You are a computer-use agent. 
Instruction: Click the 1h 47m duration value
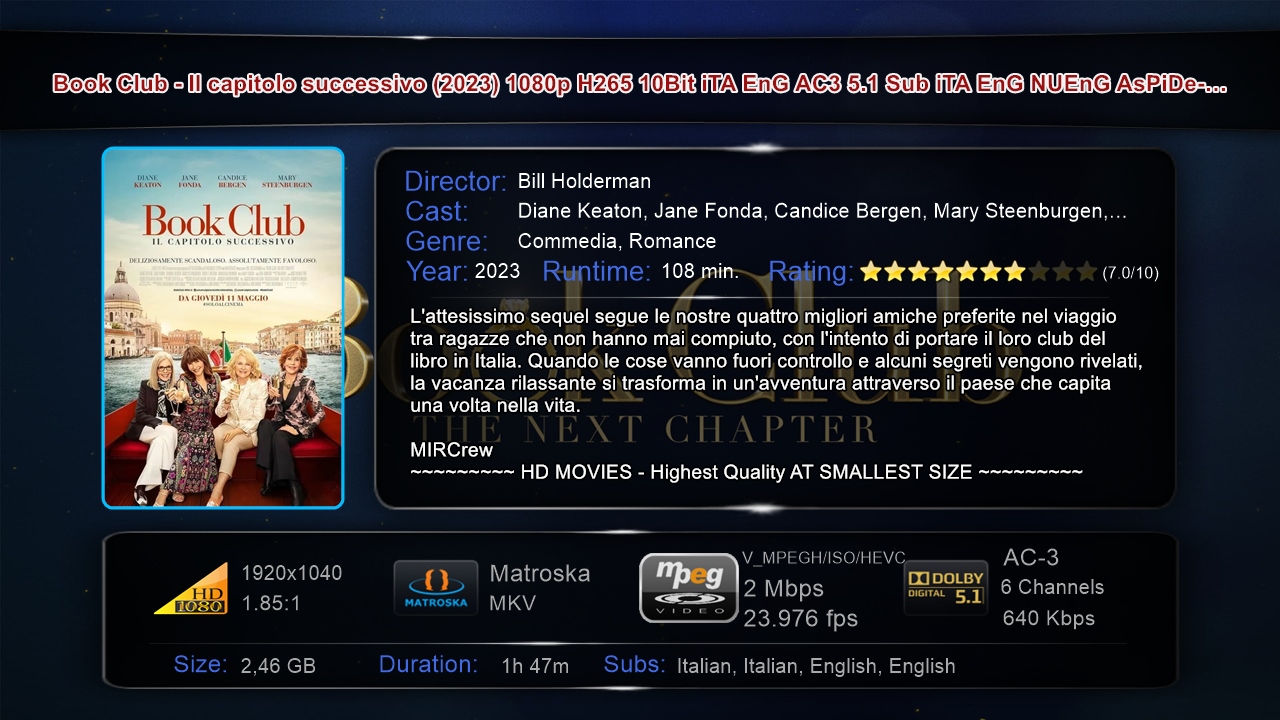point(535,666)
